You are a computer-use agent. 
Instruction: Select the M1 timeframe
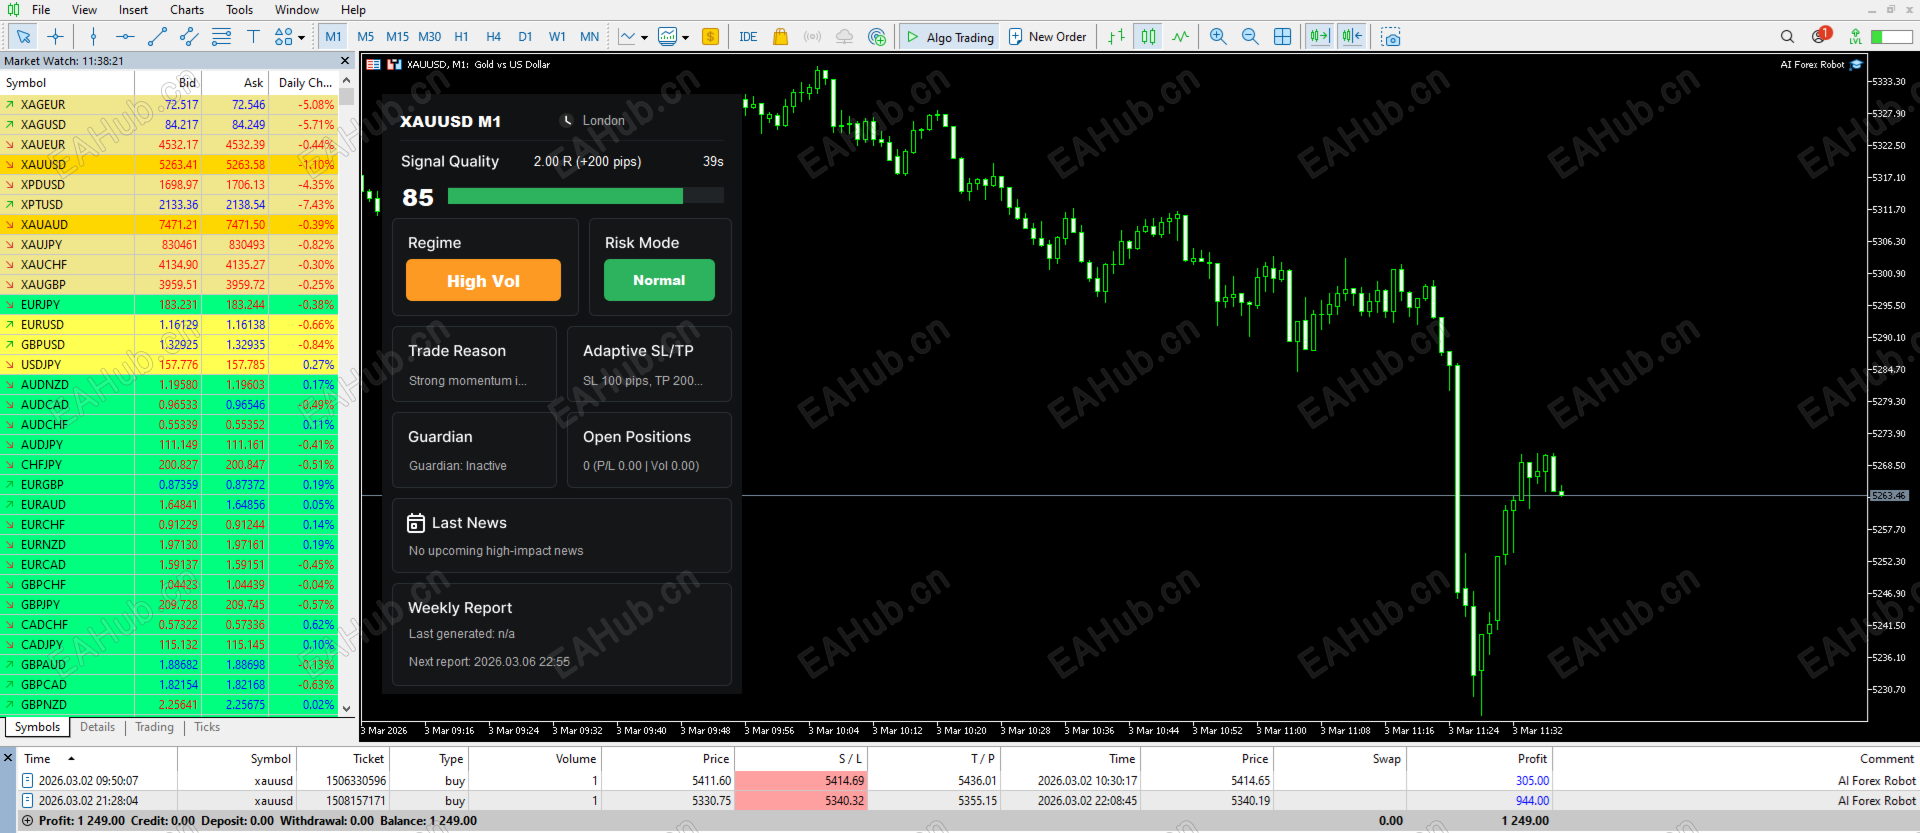pyautogui.click(x=333, y=37)
